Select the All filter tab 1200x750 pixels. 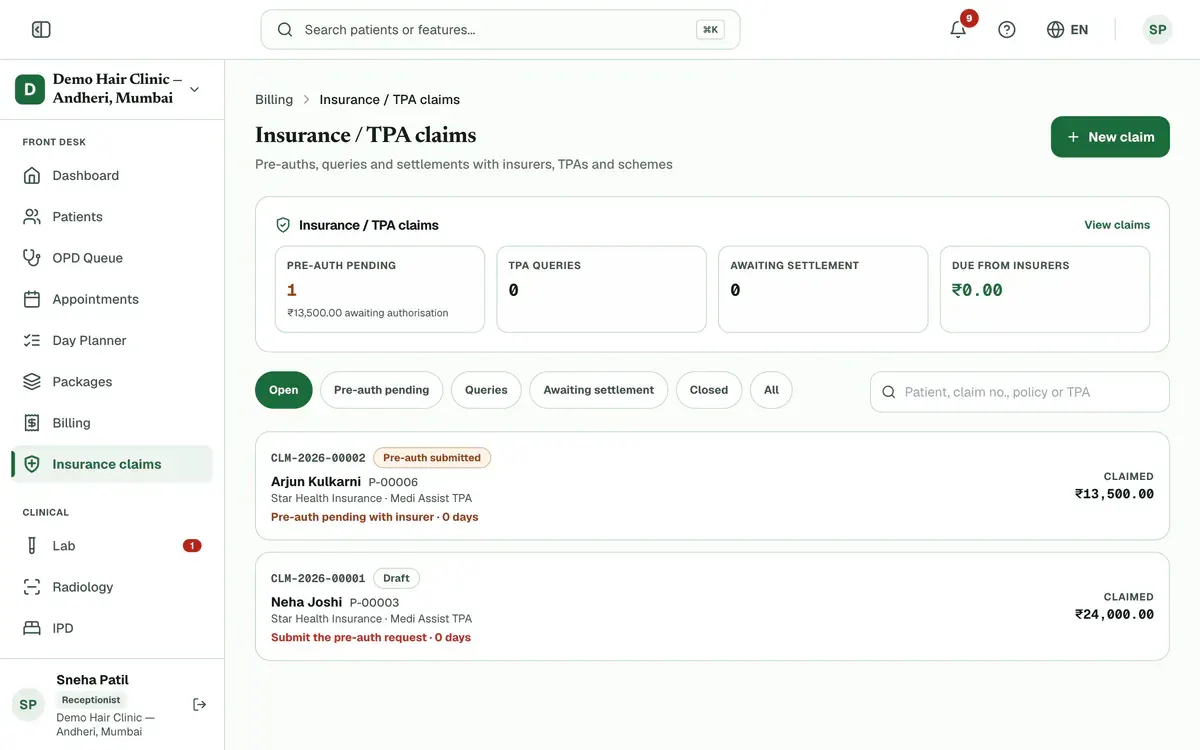771,390
